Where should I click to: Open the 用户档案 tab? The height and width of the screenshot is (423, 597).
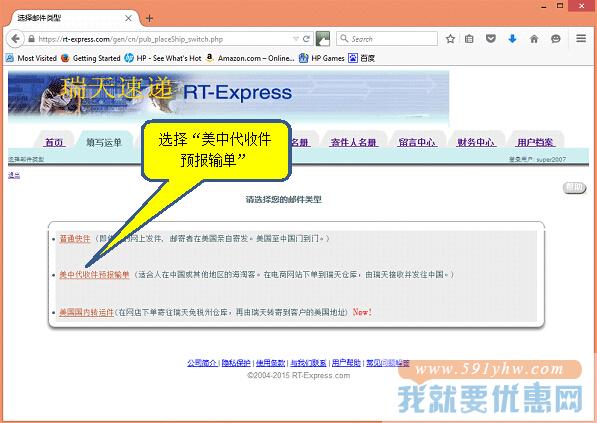[x=535, y=142]
